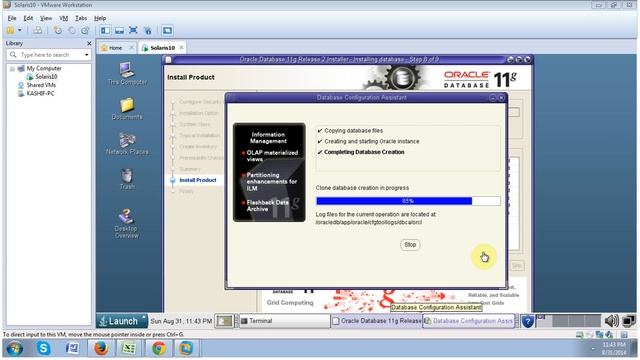Open the VM menu
Viewport: 640px width, 360px height.
click(64, 18)
